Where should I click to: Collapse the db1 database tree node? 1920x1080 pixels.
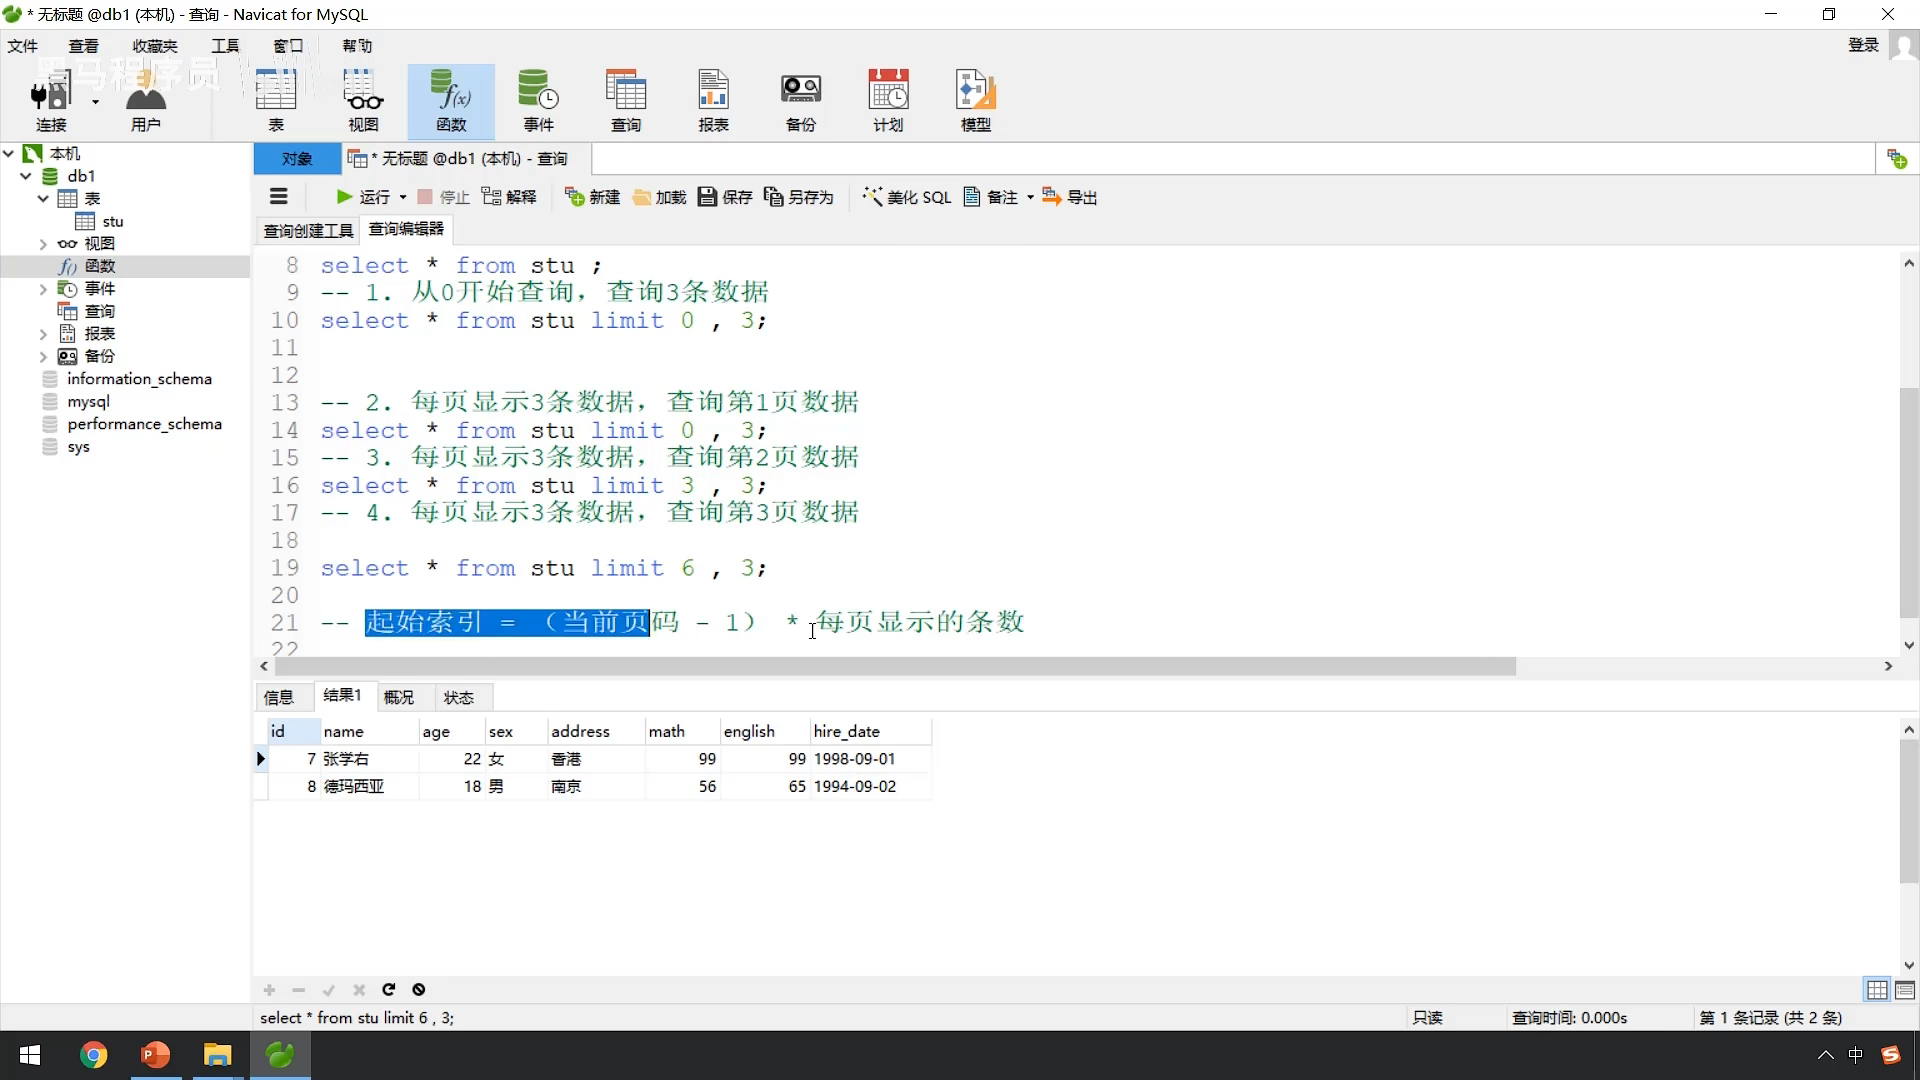click(x=26, y=176)
